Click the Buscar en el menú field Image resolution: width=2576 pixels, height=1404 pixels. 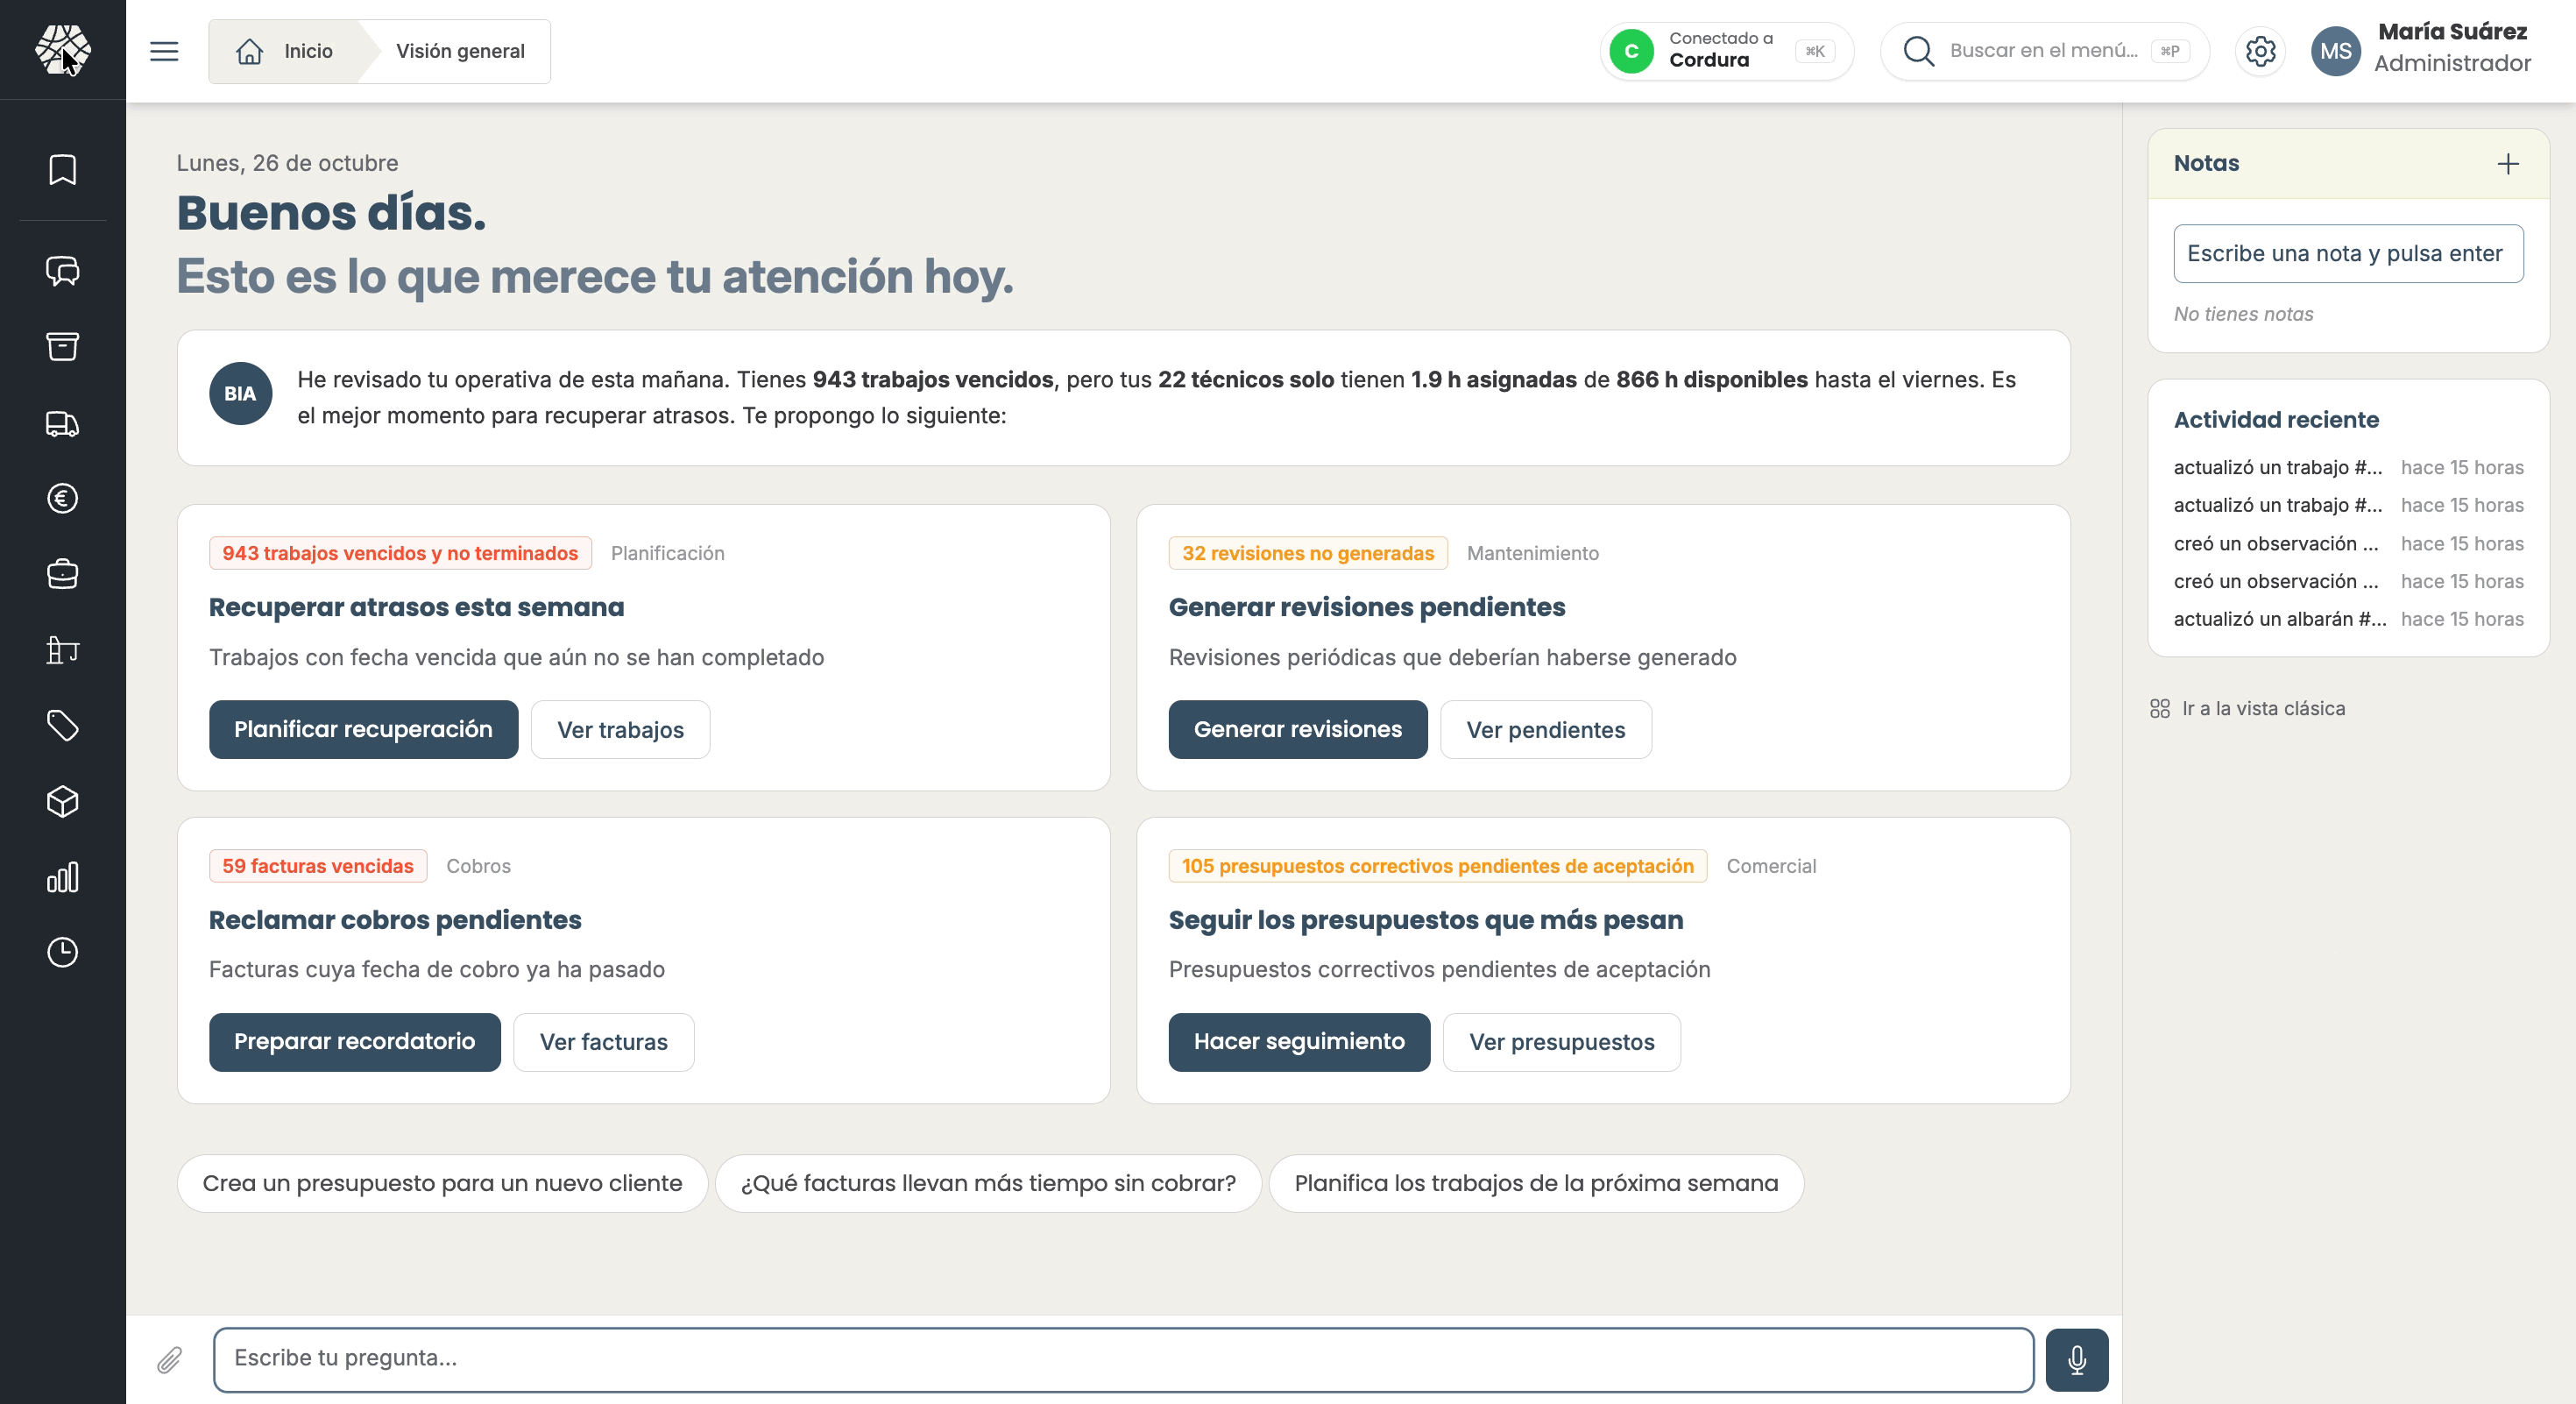[x=2044, y=51]
